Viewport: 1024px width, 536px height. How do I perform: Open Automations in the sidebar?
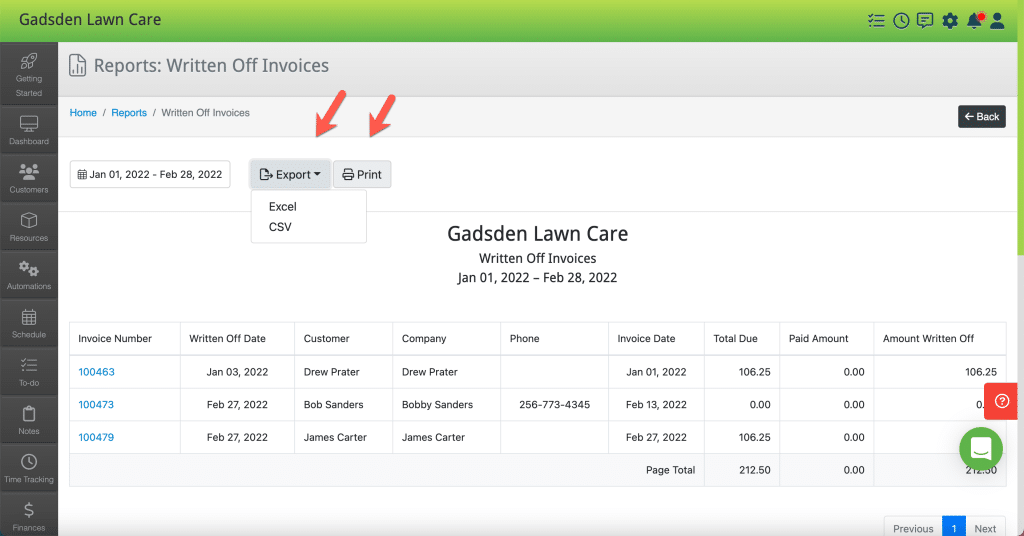point(29,275)
